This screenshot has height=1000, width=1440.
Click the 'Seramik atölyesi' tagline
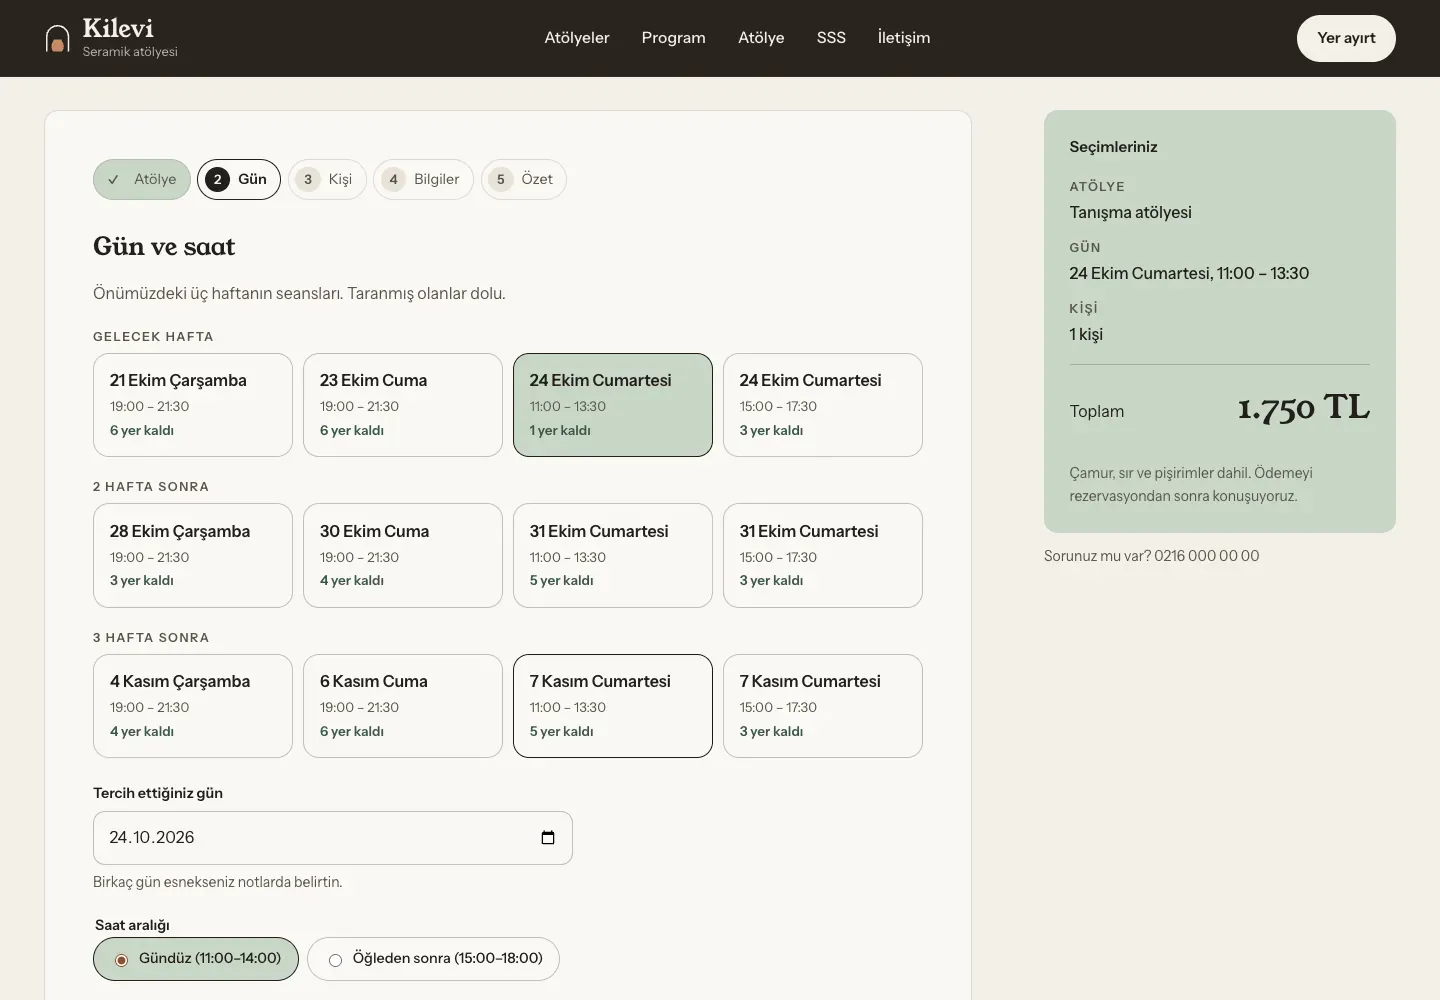tap(130, 52)
